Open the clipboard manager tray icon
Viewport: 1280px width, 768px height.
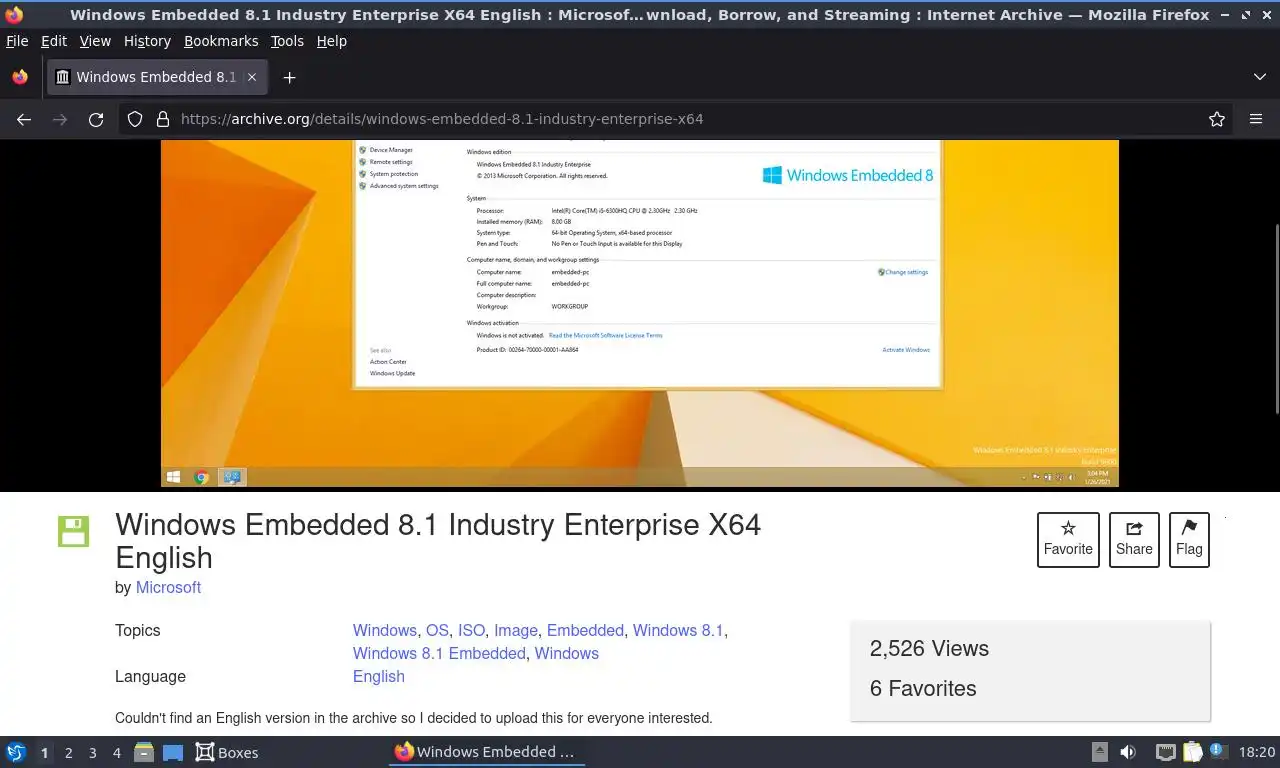point(1192,752)
